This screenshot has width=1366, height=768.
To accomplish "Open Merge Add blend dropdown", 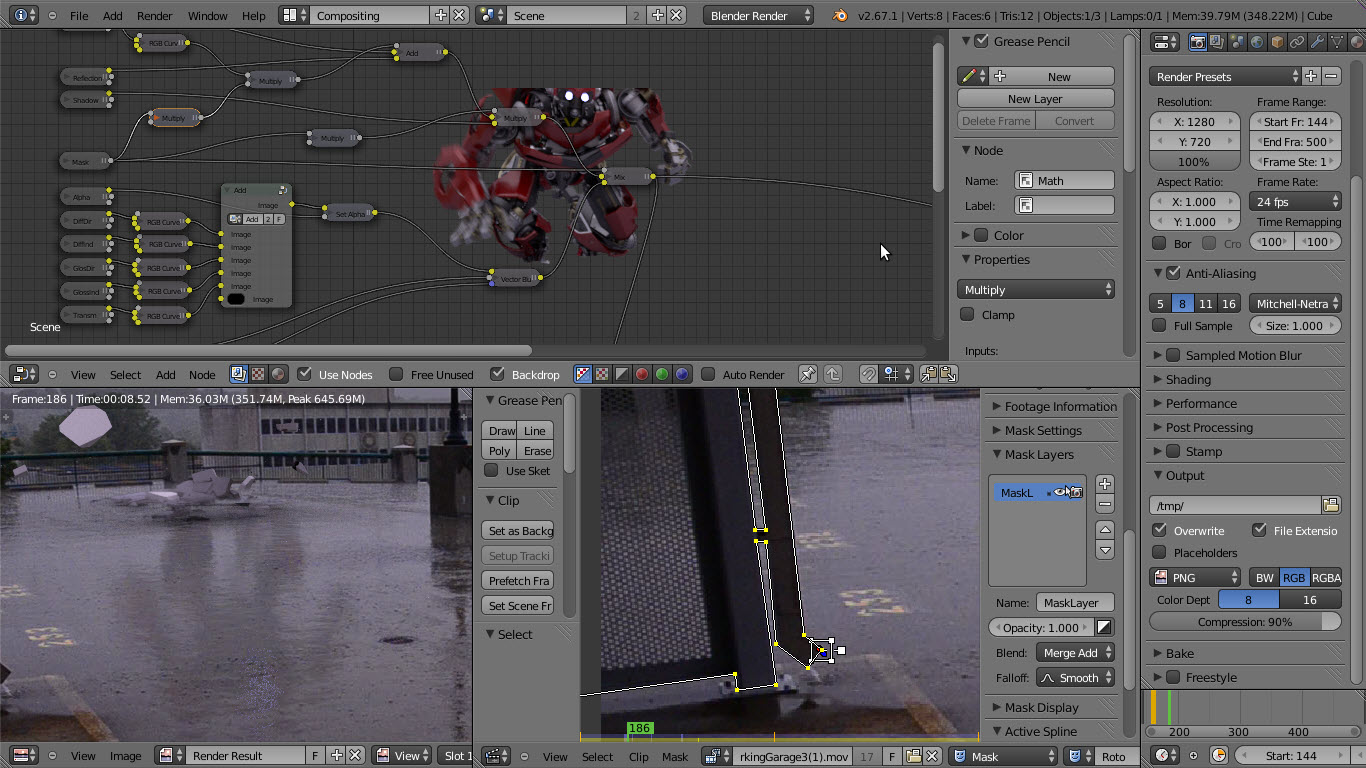I will [1075, 653].
